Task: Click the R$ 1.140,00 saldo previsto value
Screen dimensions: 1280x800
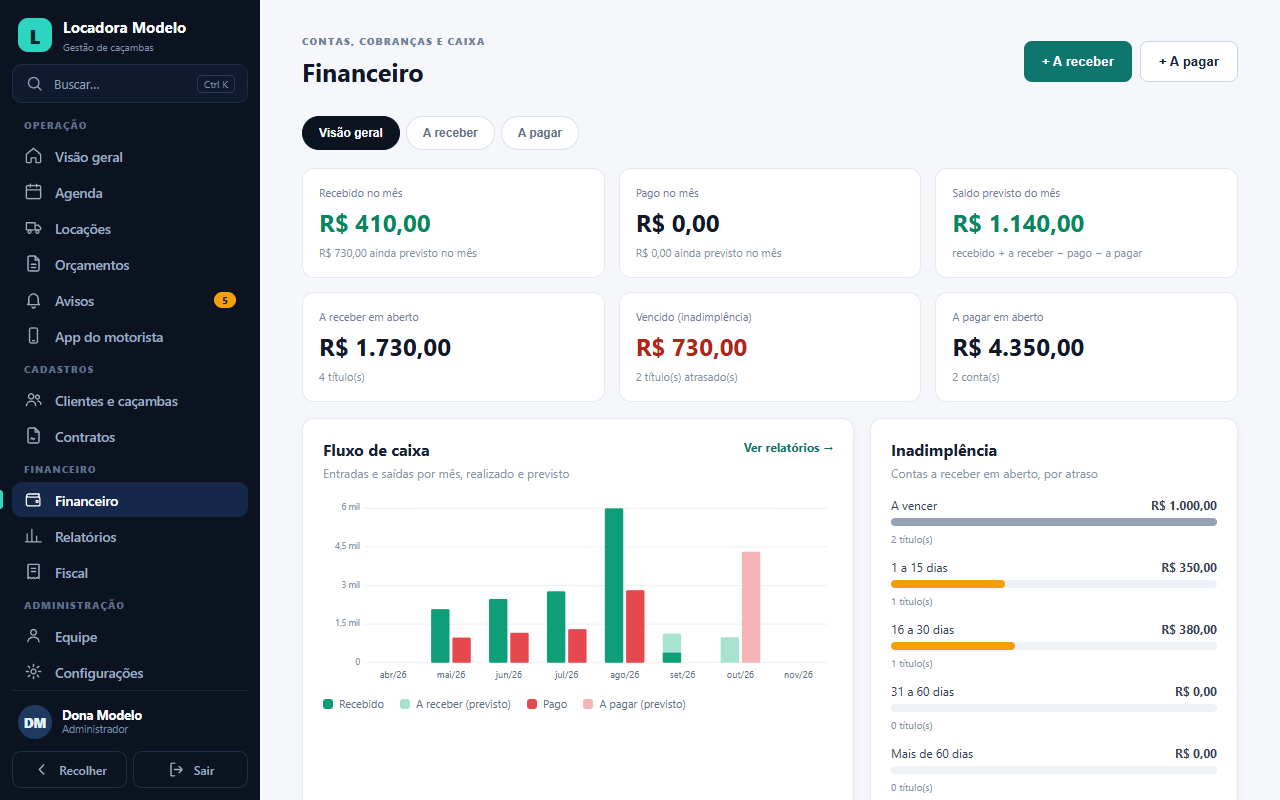Action: (x=1018, y=224)
